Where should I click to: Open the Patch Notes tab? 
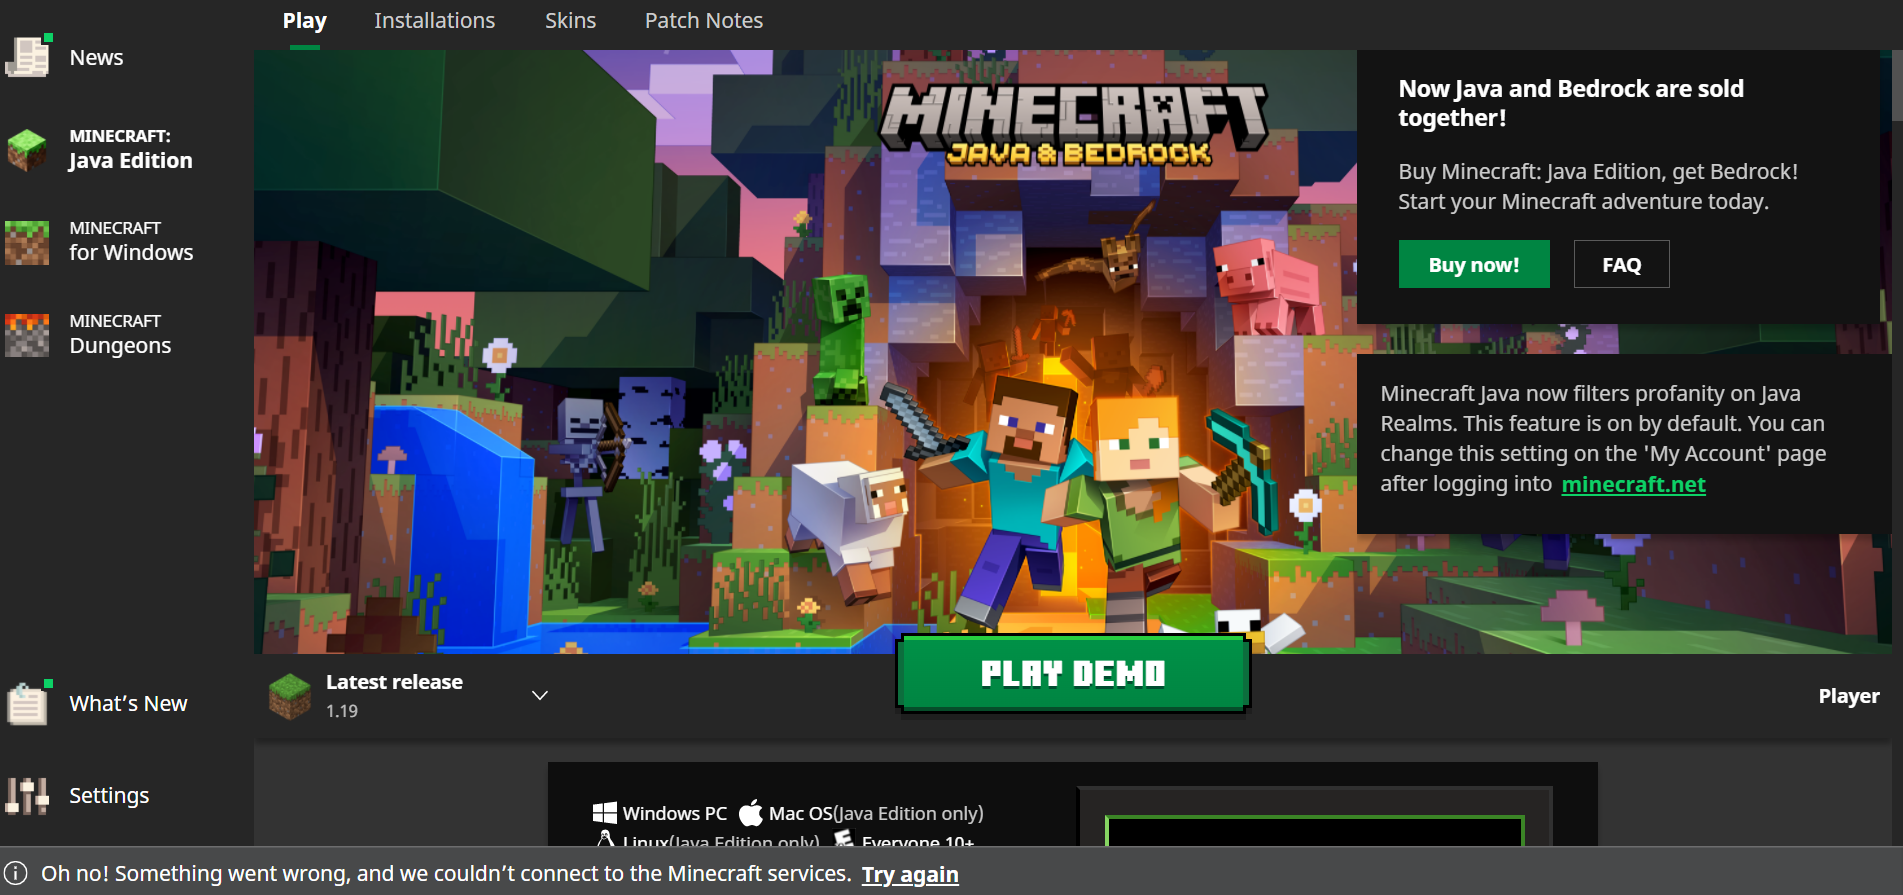click(703, 21)
